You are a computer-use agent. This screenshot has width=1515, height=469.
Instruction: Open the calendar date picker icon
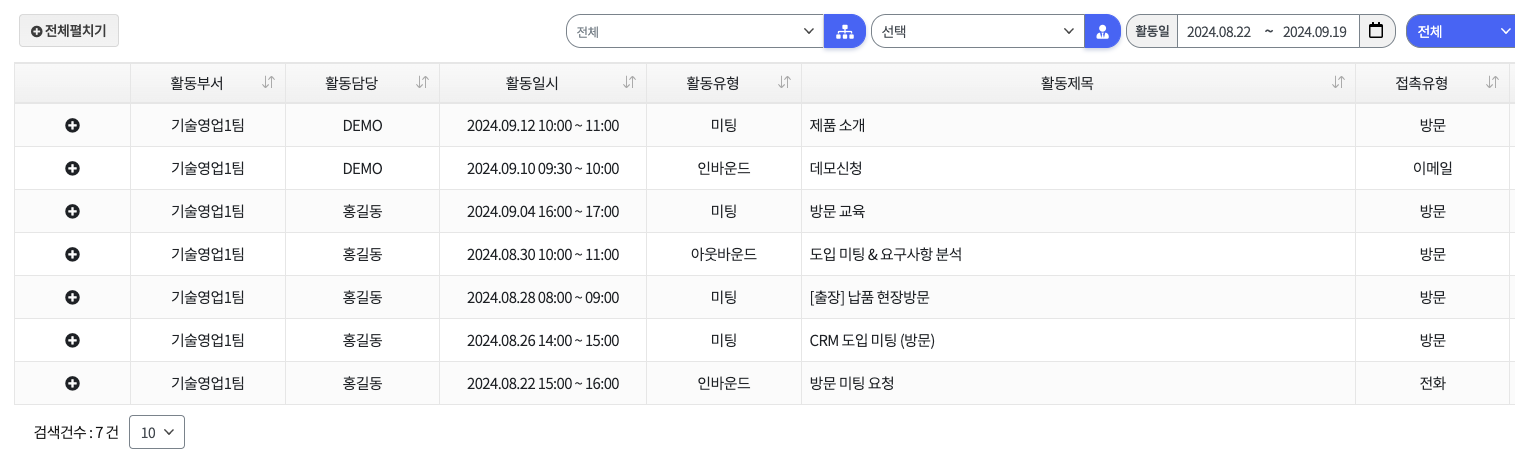pos(1376,31)
